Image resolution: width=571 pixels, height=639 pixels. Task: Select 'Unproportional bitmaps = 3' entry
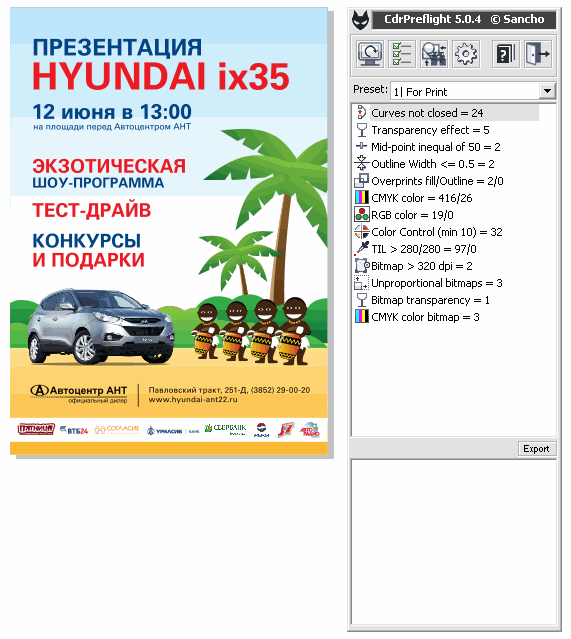[437, 284]
